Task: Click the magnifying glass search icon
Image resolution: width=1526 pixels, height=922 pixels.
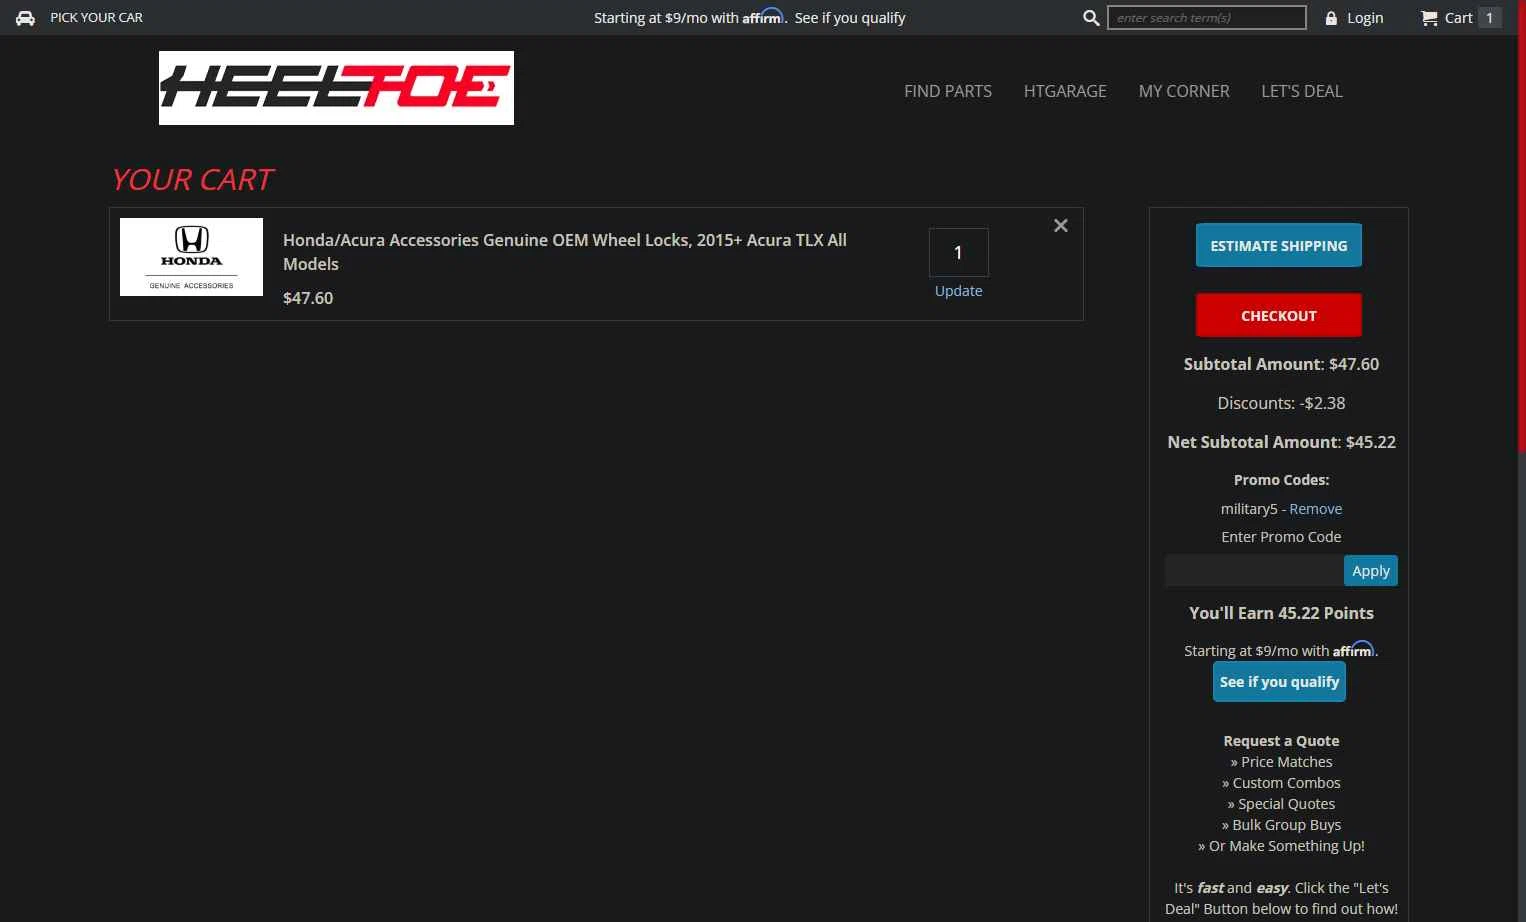Action: coord(1091,18)
